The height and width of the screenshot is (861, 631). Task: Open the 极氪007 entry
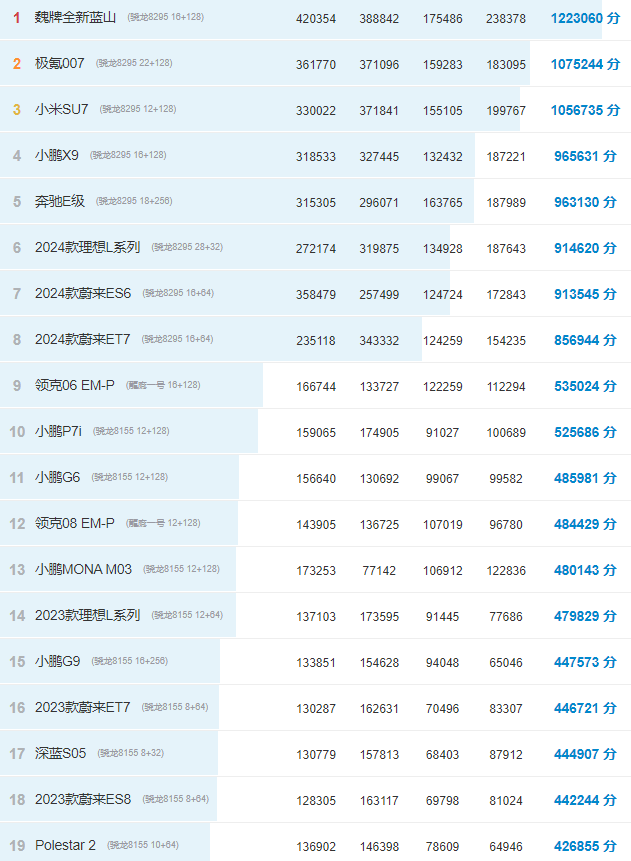coord(59,64)
